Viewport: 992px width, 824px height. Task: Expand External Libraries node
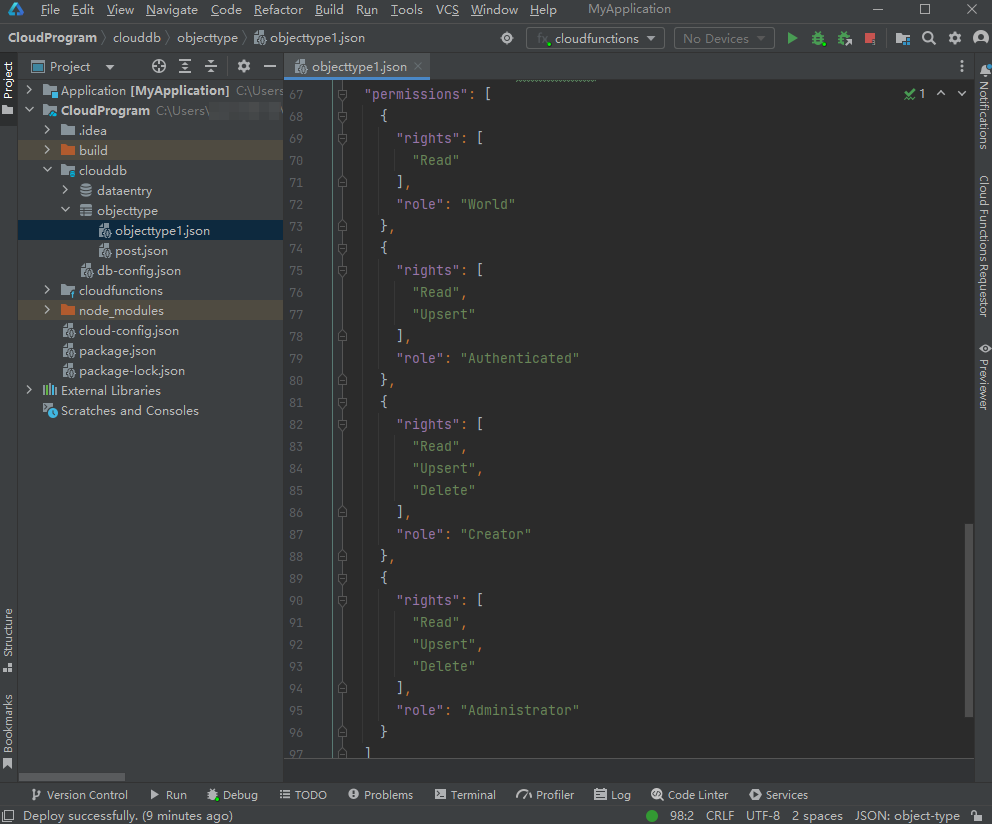pyautogui.click(x=29, y=390)
